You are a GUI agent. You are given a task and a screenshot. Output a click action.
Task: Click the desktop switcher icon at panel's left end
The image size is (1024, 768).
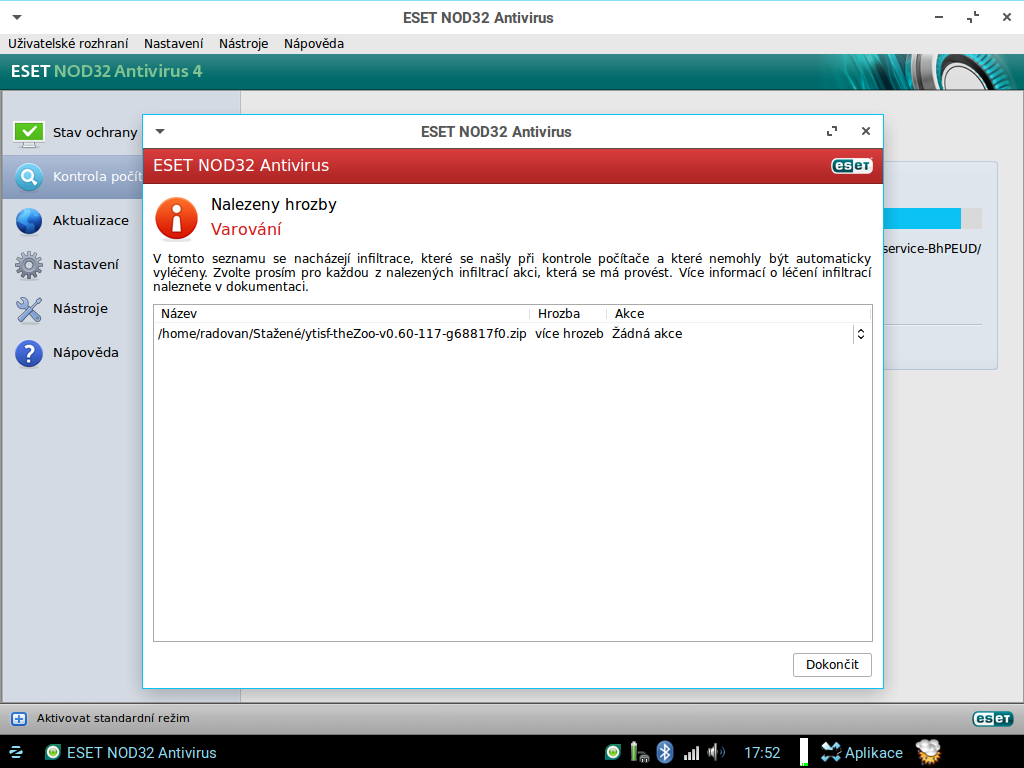(16, 752)
